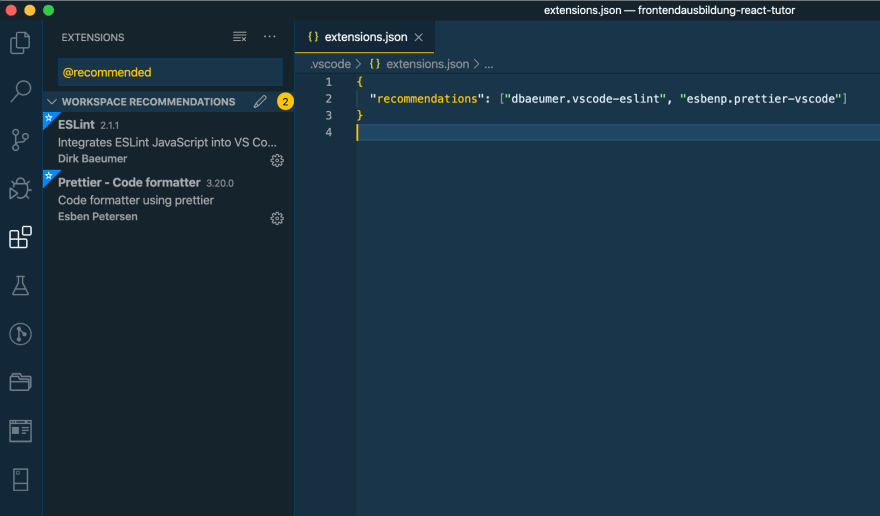Open the Source Control view
Screen dimensions: 880x516
20,140
